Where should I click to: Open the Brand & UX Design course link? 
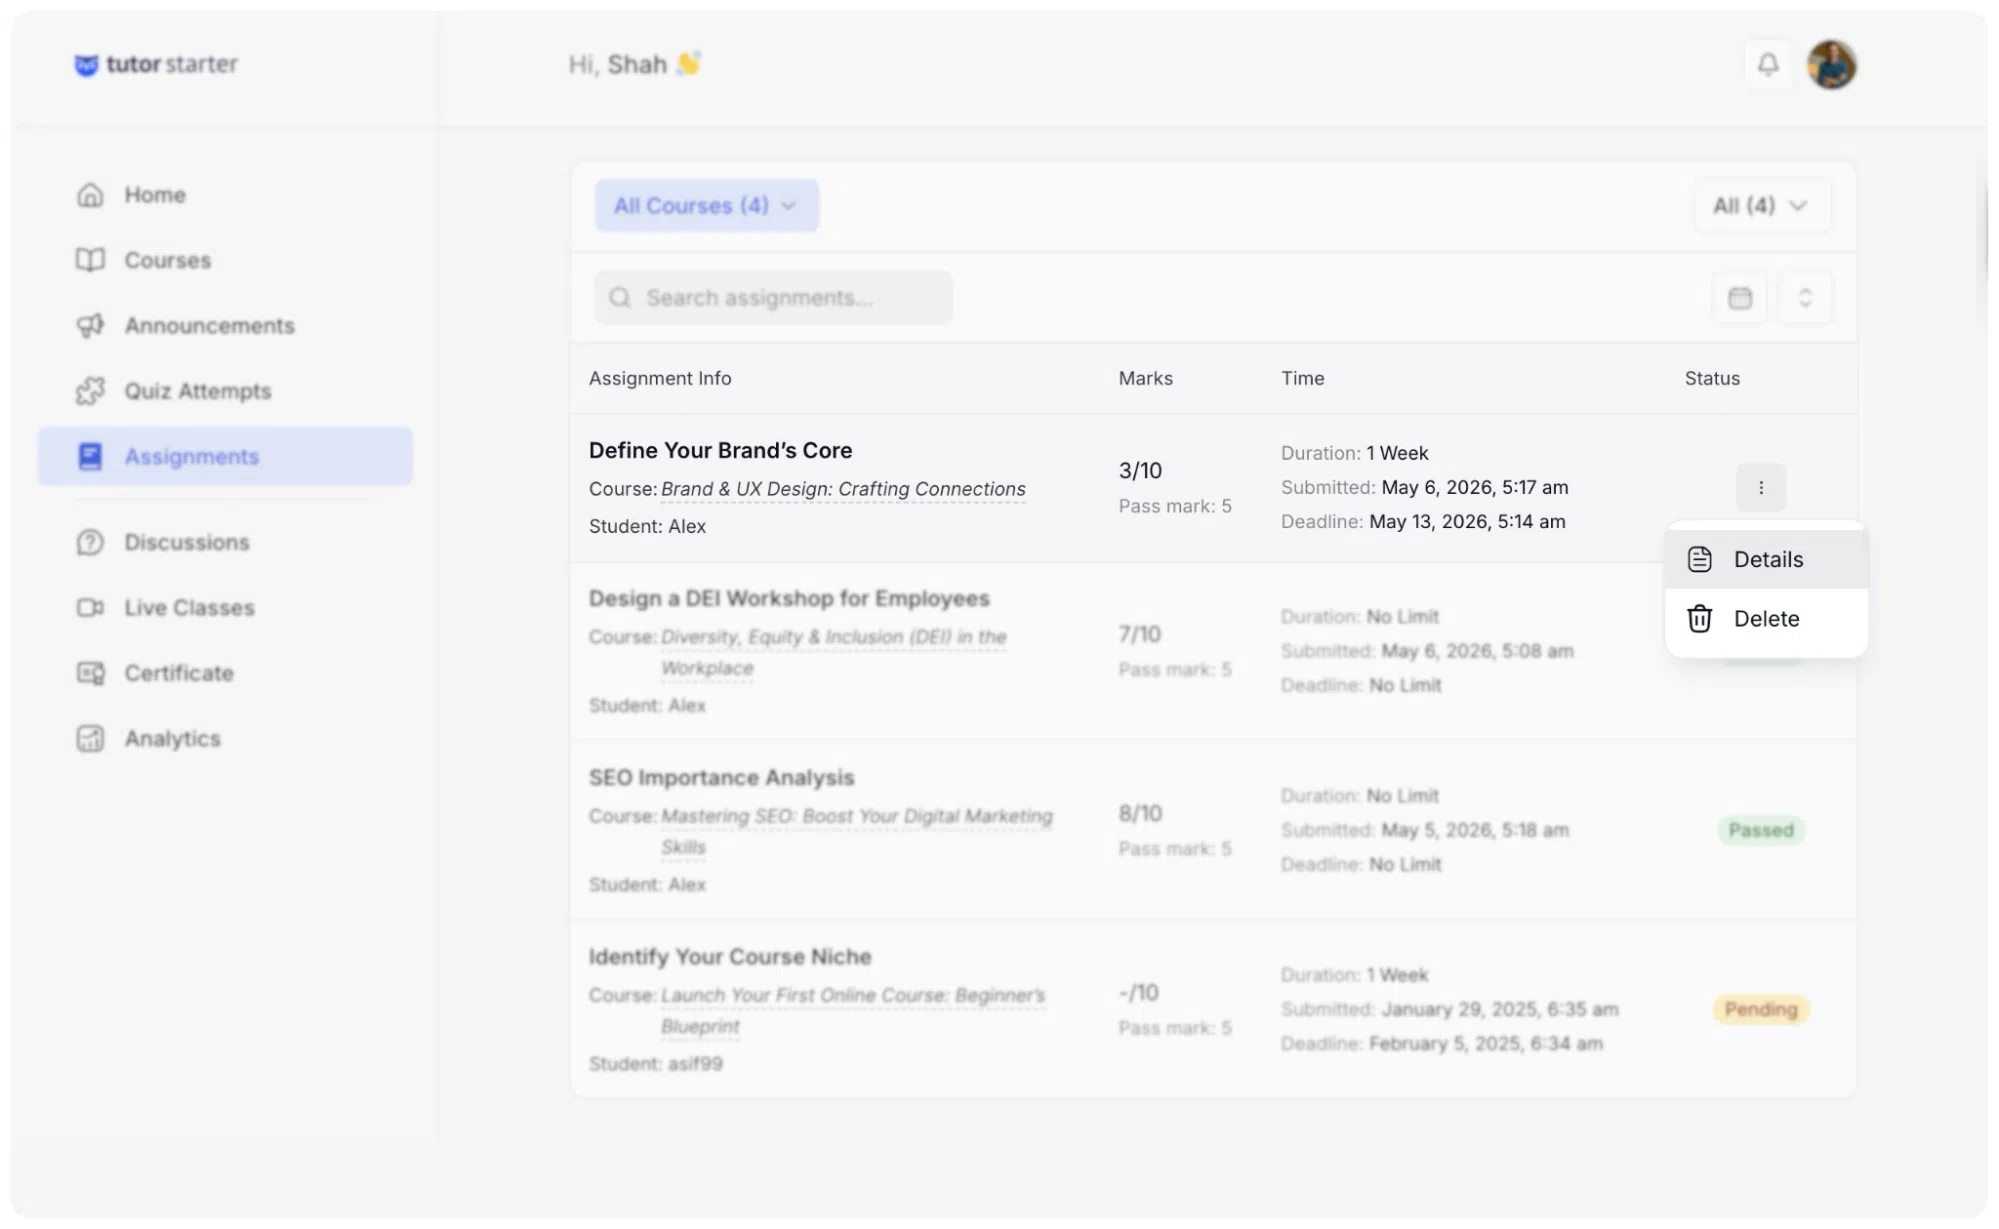(843, 489)
